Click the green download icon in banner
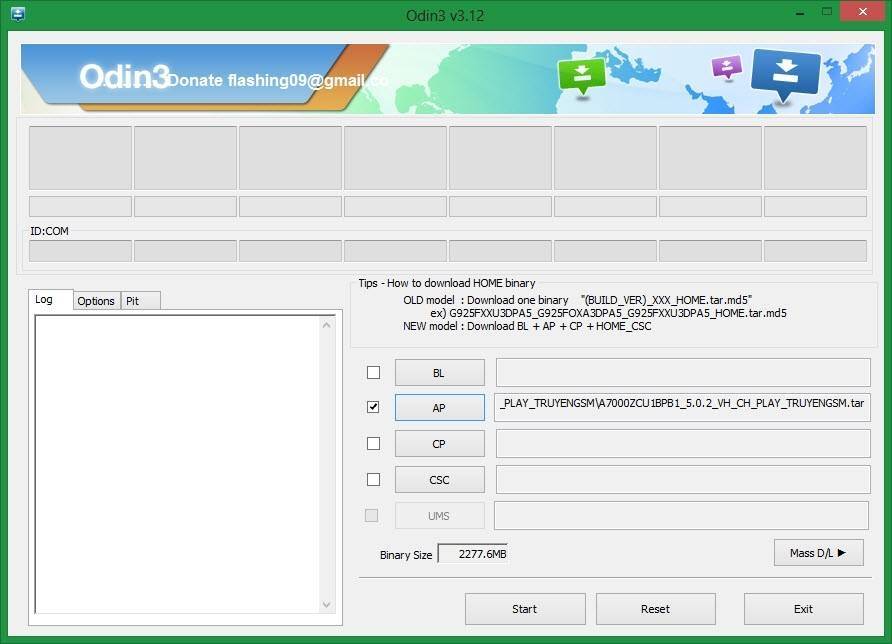This screenshot has width=892, height=644. [x=581, y=76]
